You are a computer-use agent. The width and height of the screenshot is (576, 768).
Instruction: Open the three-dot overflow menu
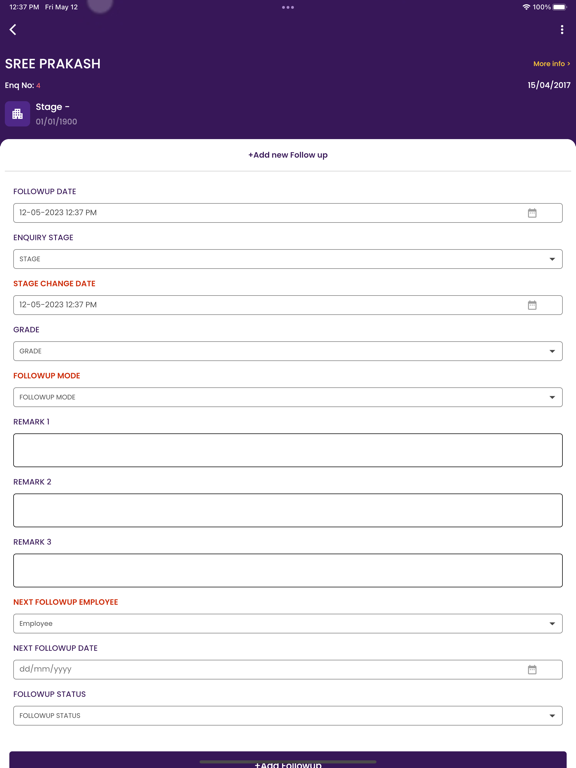(562, 30)
